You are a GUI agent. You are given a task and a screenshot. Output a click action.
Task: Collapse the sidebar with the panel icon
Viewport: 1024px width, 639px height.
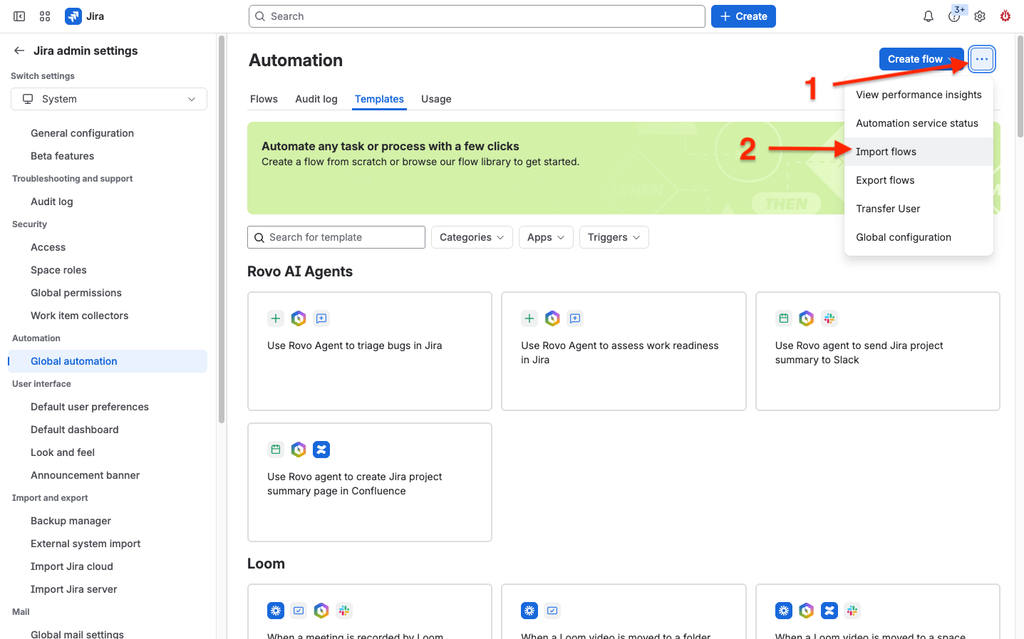coord(19,16)
